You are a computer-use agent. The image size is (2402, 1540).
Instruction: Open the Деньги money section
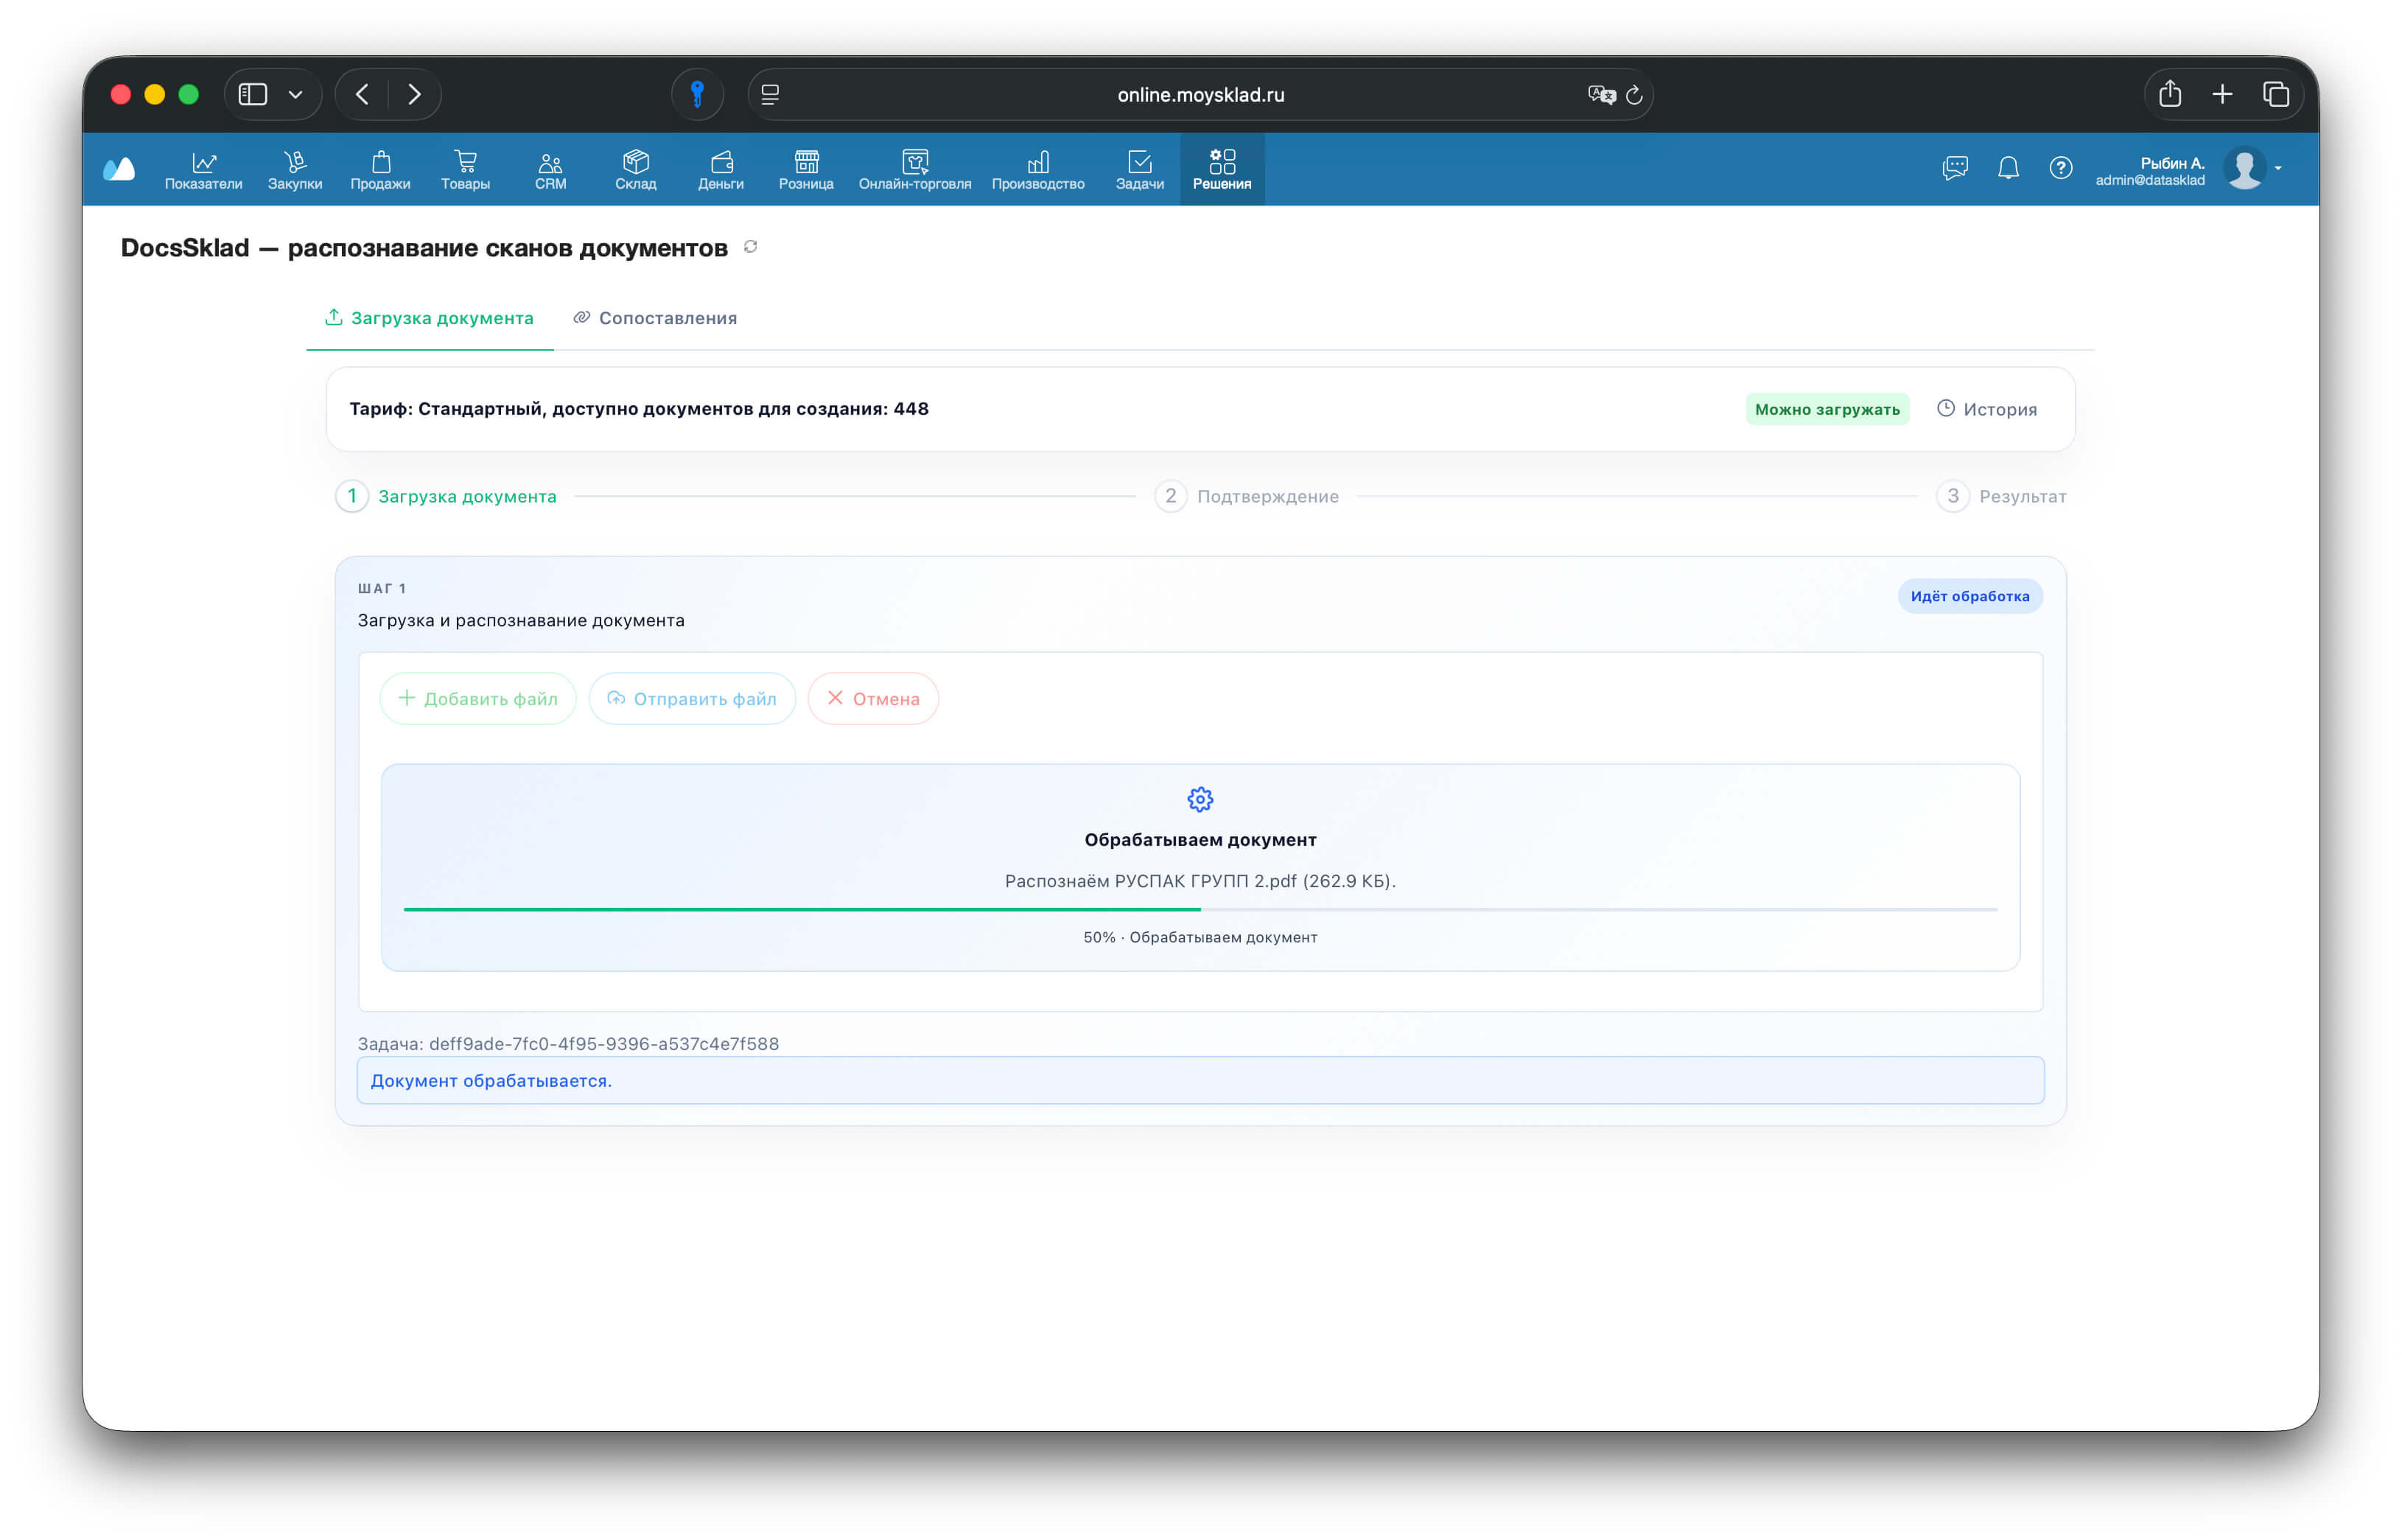[x=721, y=169]
